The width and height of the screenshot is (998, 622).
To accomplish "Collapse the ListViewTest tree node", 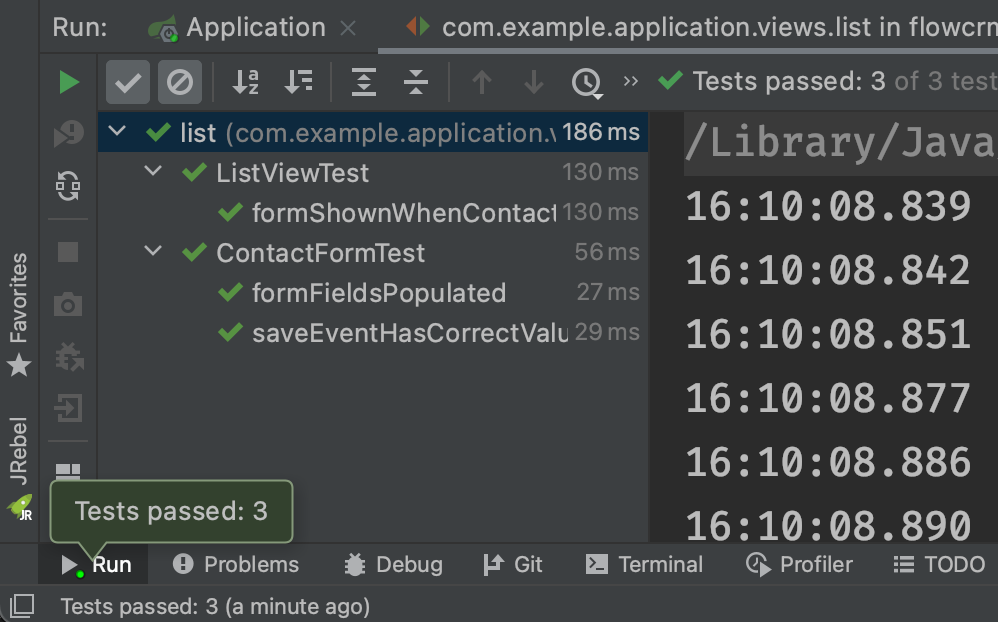I will [x=154, y=172].
